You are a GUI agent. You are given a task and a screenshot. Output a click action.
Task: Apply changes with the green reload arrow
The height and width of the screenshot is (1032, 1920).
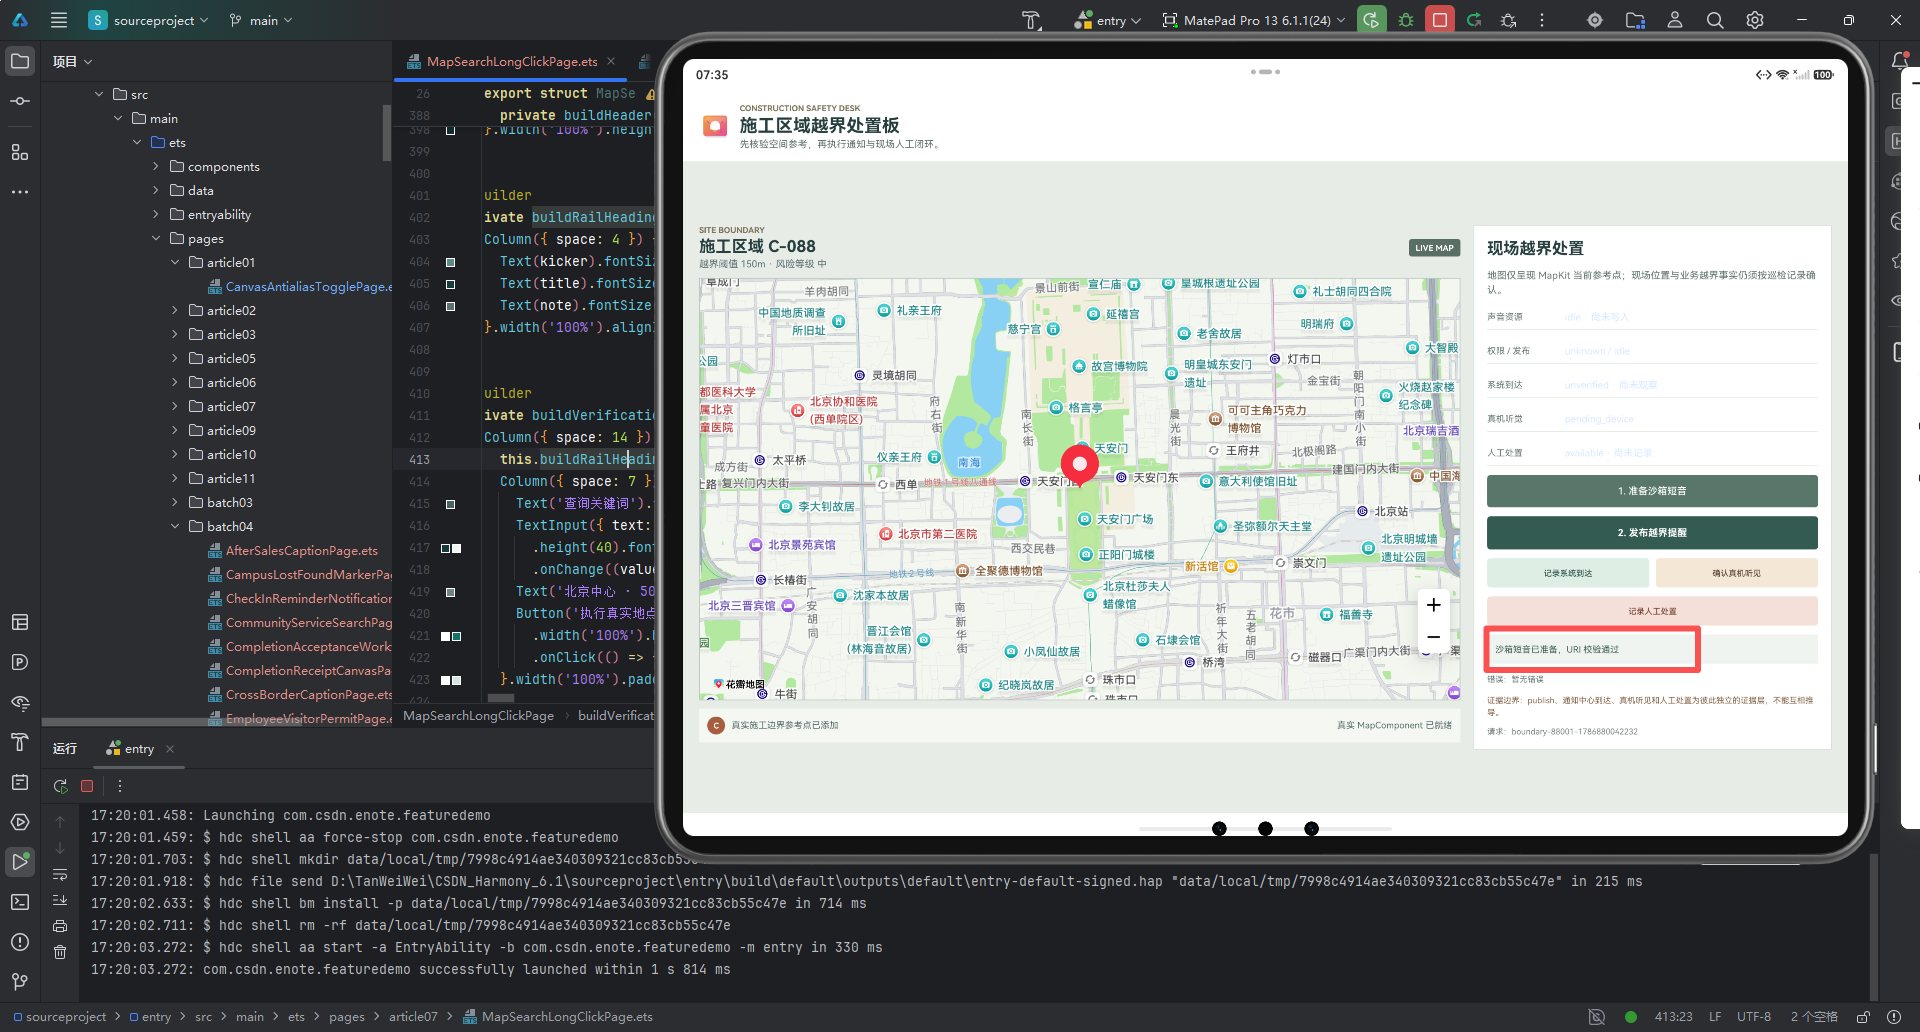[1474, 20]
